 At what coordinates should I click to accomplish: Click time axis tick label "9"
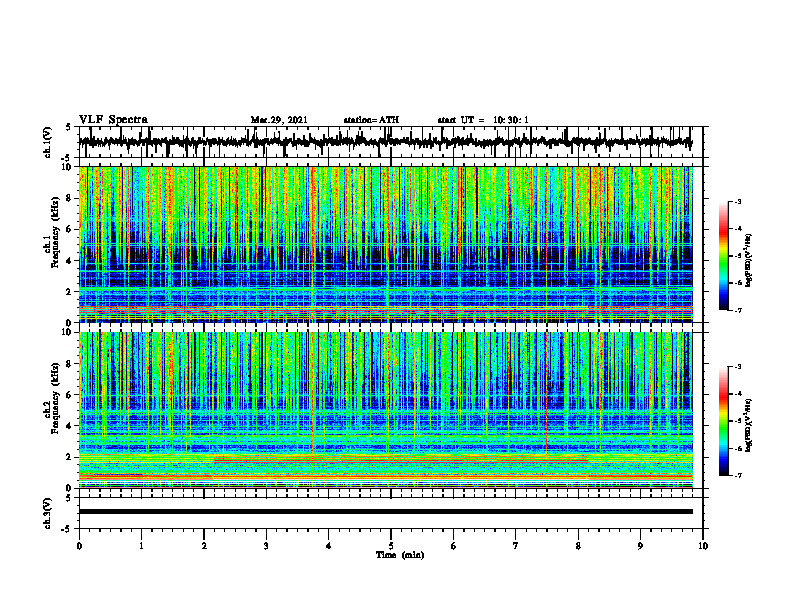(640, 546)
